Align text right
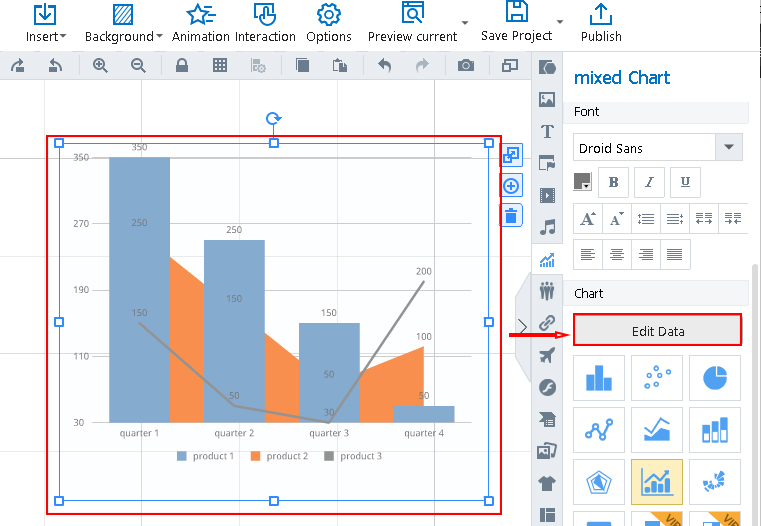Viewport: 761px width, 526px height. [x=646, y=254]
